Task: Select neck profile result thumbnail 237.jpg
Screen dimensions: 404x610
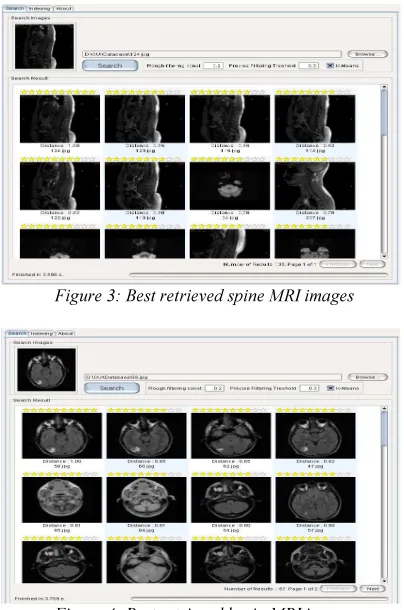Action: click(x=315, y=186)
